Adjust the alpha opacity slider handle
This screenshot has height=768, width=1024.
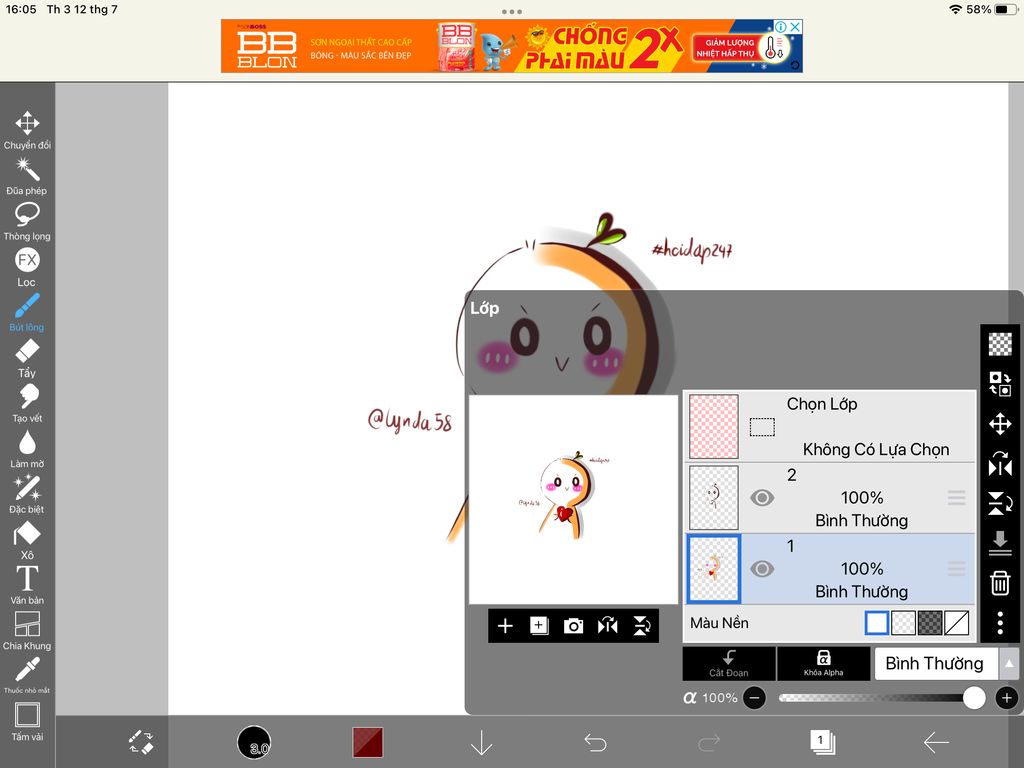[974, 698]
